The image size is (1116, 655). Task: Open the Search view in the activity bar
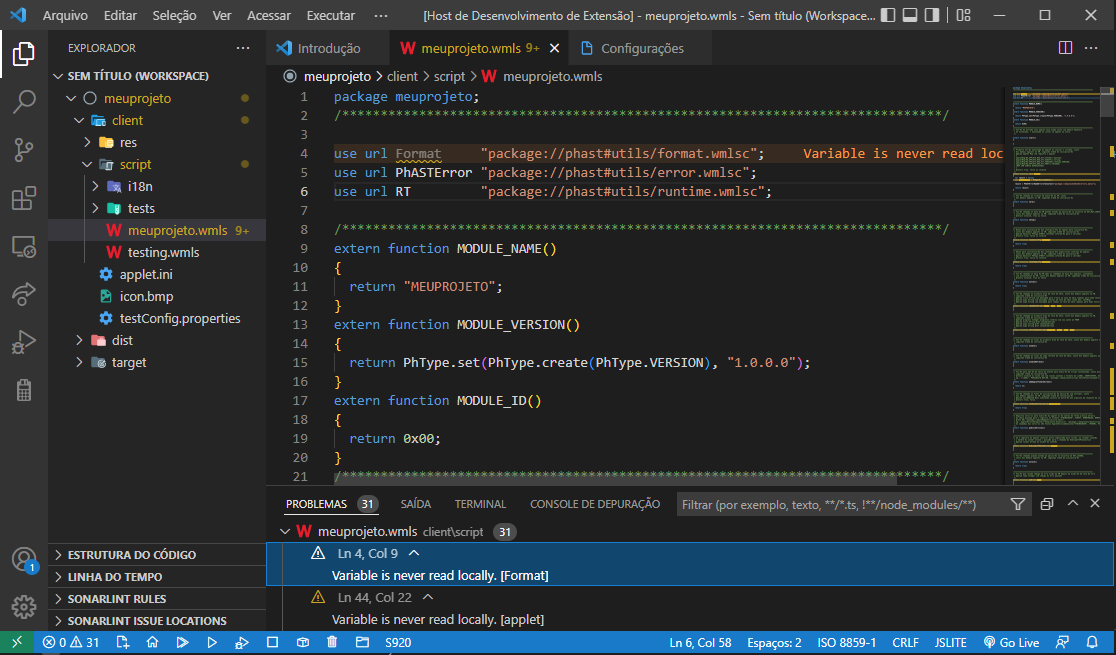tap(22, 100)
